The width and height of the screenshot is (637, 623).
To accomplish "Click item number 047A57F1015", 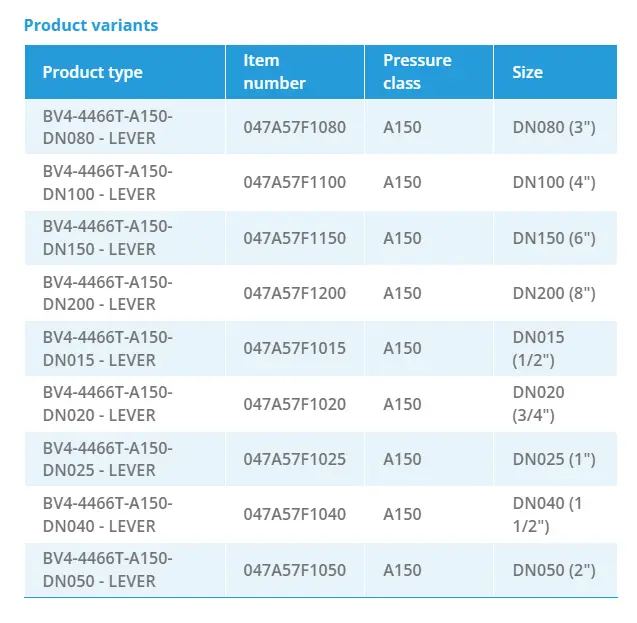I will coord(294,348).
